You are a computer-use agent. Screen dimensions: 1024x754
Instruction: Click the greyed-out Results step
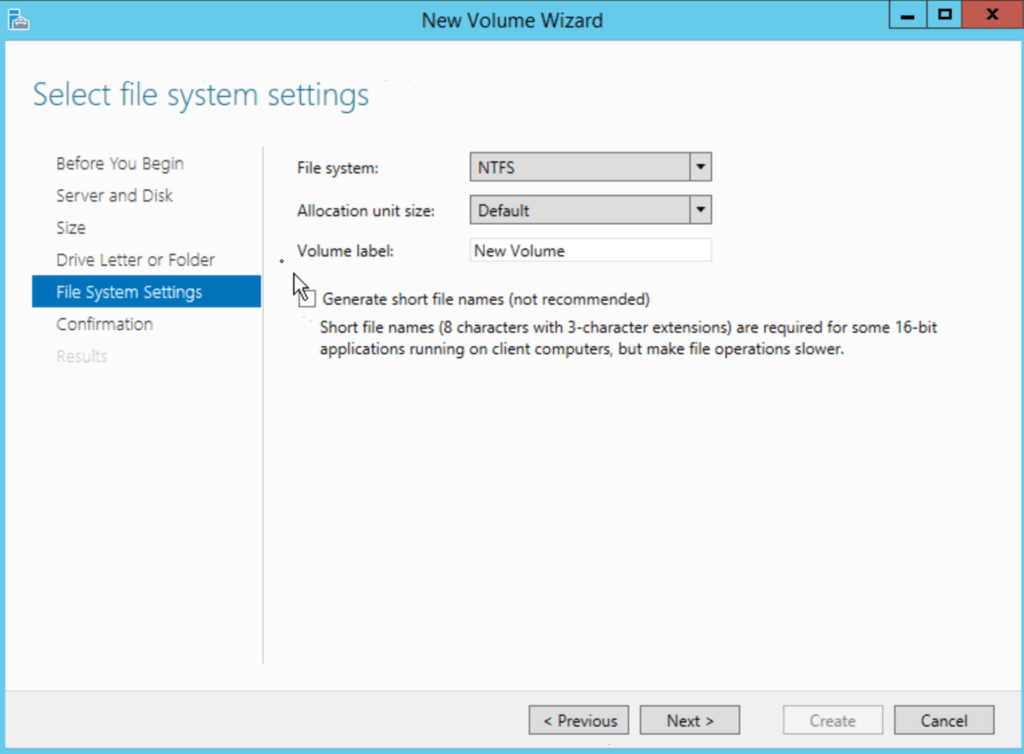tap(81, 356)
